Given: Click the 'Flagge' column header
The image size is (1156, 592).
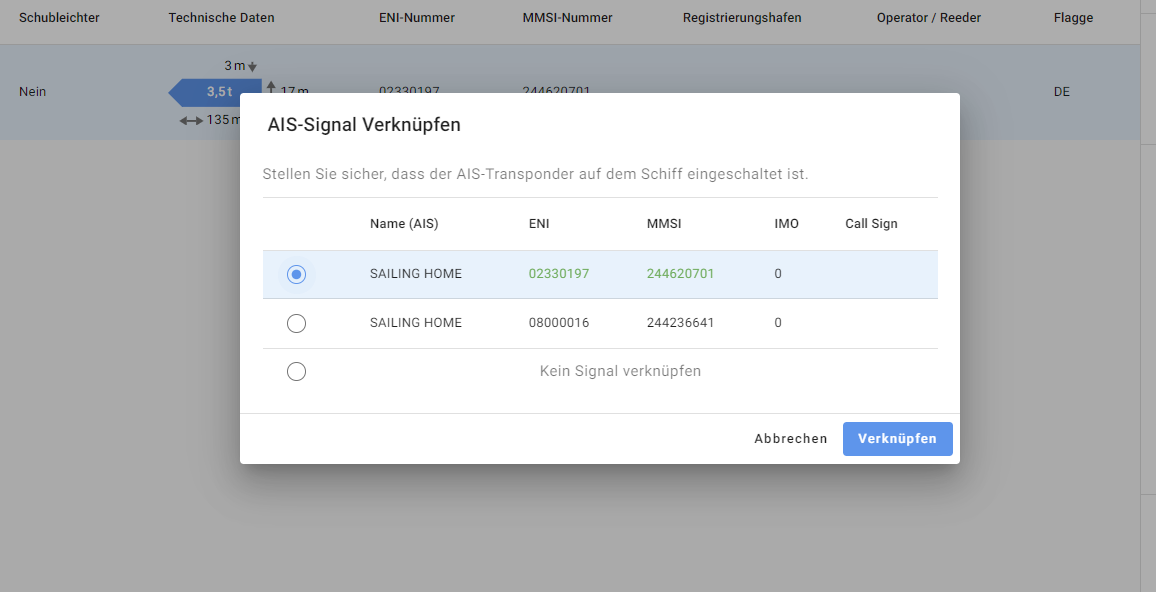Looking at the screenshot, I should click(1073, 18).
